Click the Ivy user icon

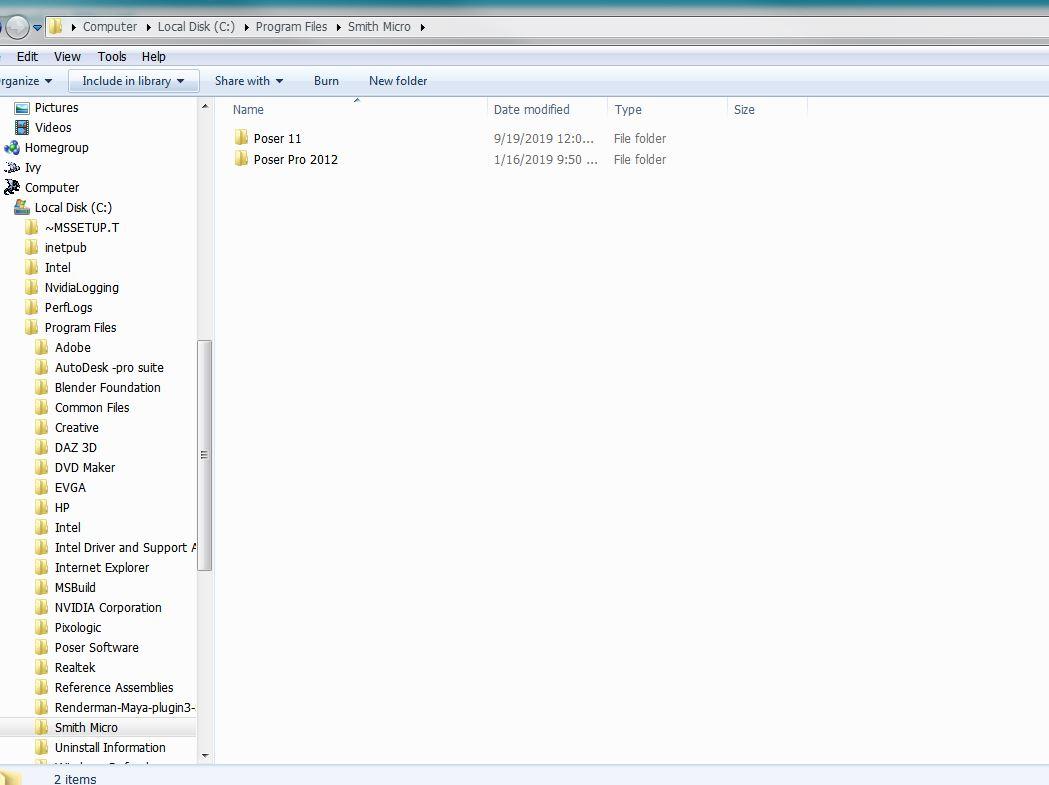[x=12, y=167]
